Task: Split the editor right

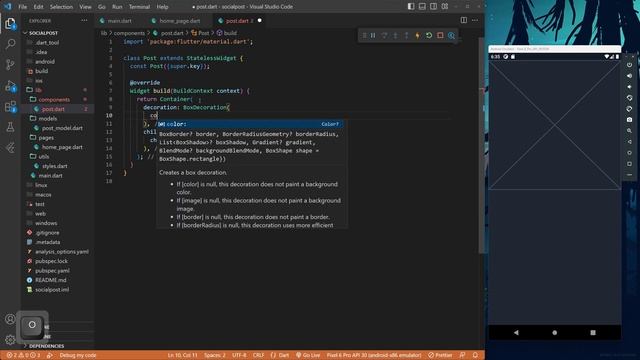Action: (x=464, y=20)
